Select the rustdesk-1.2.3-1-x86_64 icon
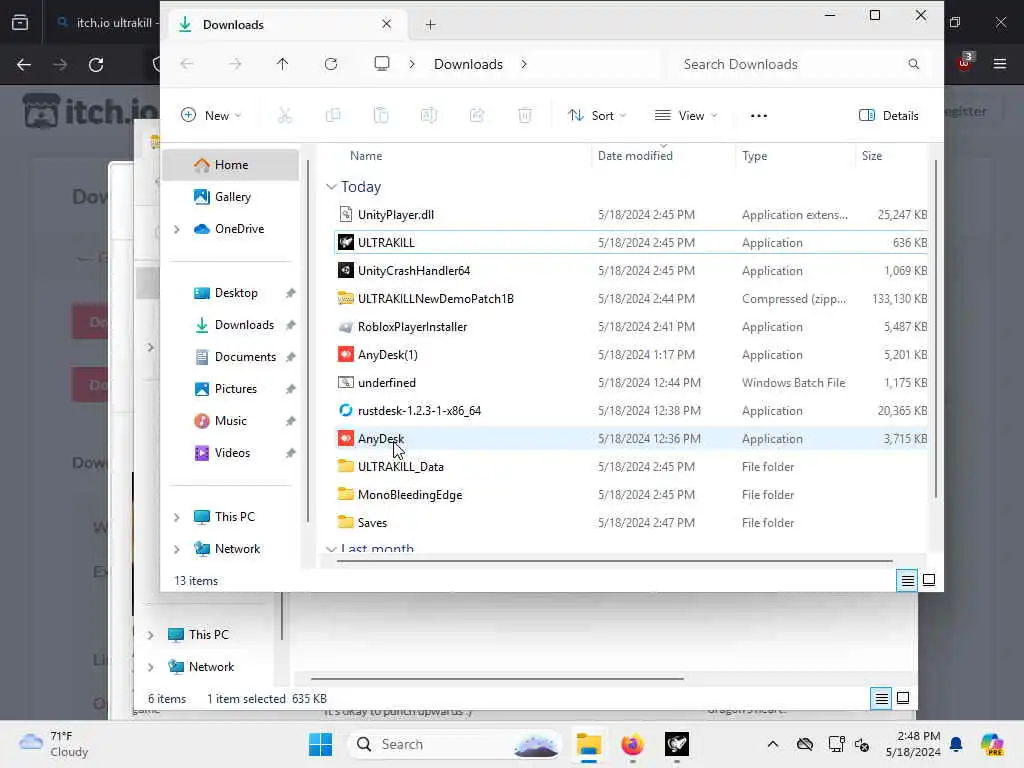This screenshot has width=1024, height=768. (x=345, y=411)
